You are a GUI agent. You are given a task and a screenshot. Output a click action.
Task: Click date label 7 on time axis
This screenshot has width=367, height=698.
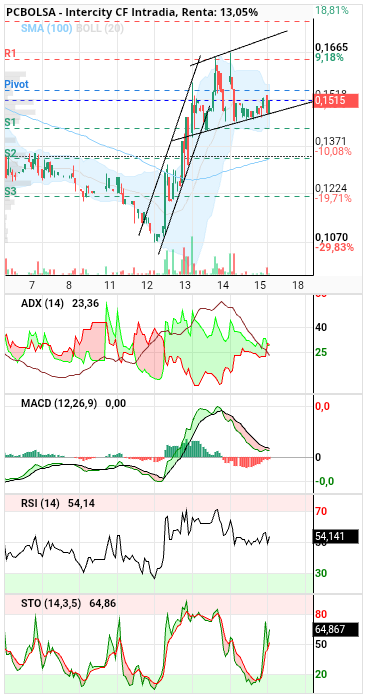[x=31, y=285]
